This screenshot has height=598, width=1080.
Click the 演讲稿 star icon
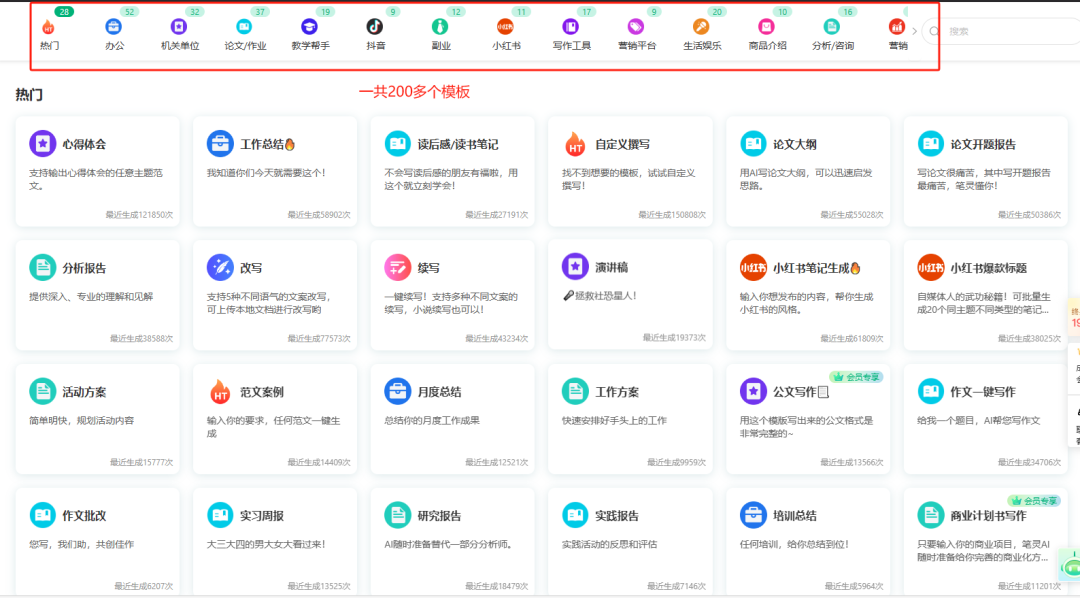click(x=575, y=267)
